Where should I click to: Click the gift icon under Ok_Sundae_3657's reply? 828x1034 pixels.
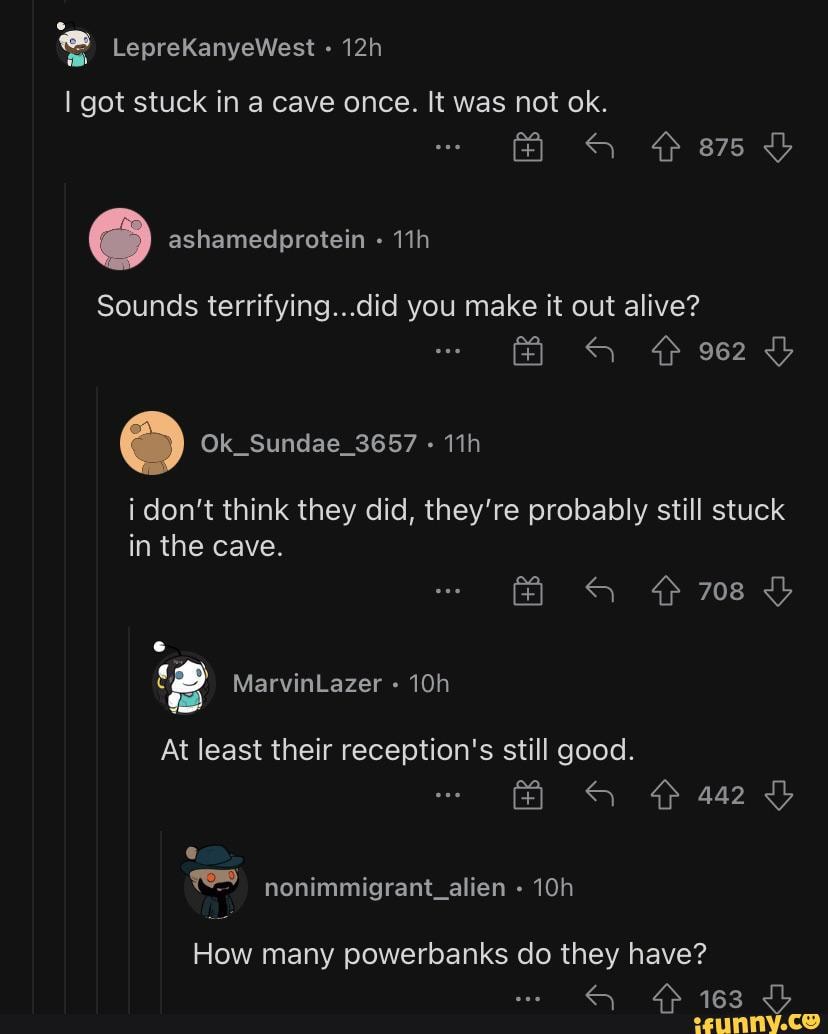click(x=527, y=590)
